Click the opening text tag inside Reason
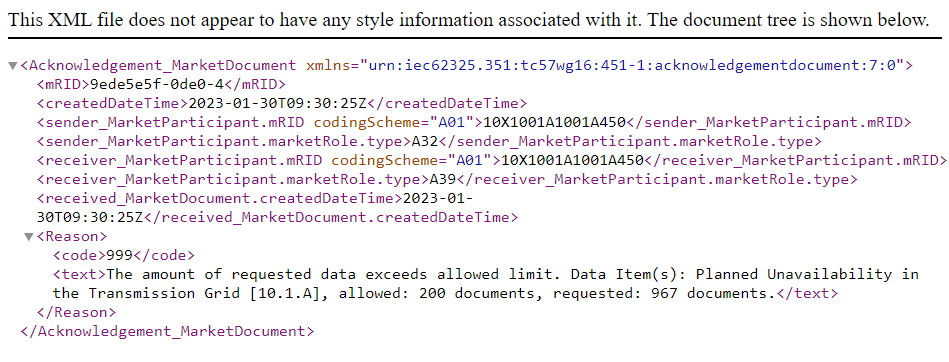Viewport: 949px width, 362px height. [x=80, y=274]
